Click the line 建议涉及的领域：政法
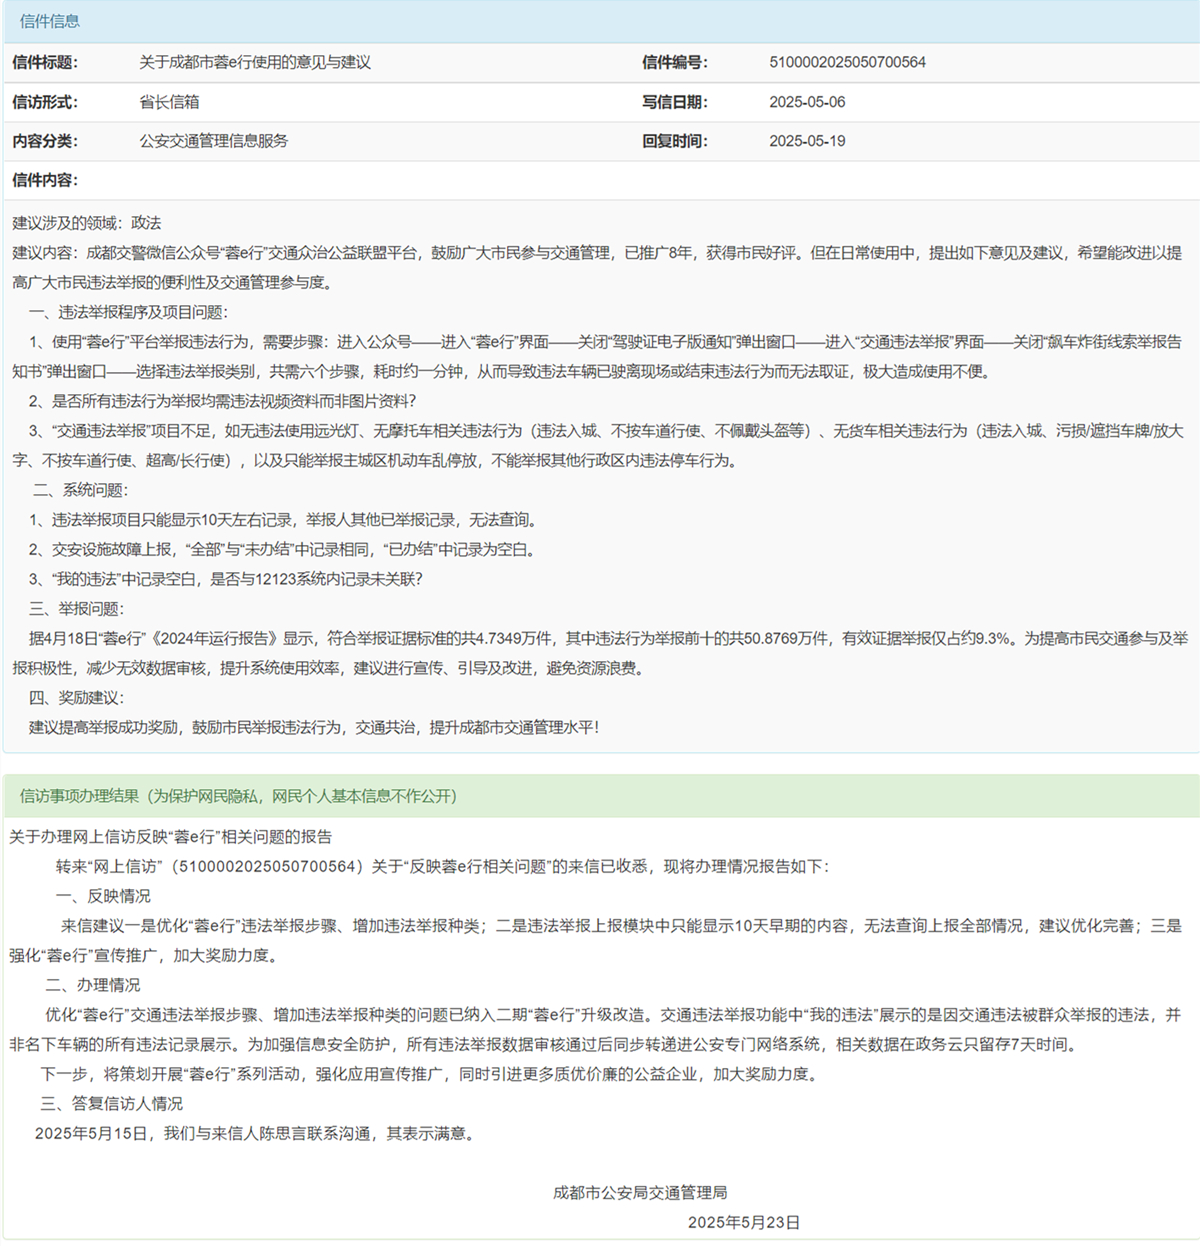Screen dimensions: 1200x1246 click(x=87, y=223)
